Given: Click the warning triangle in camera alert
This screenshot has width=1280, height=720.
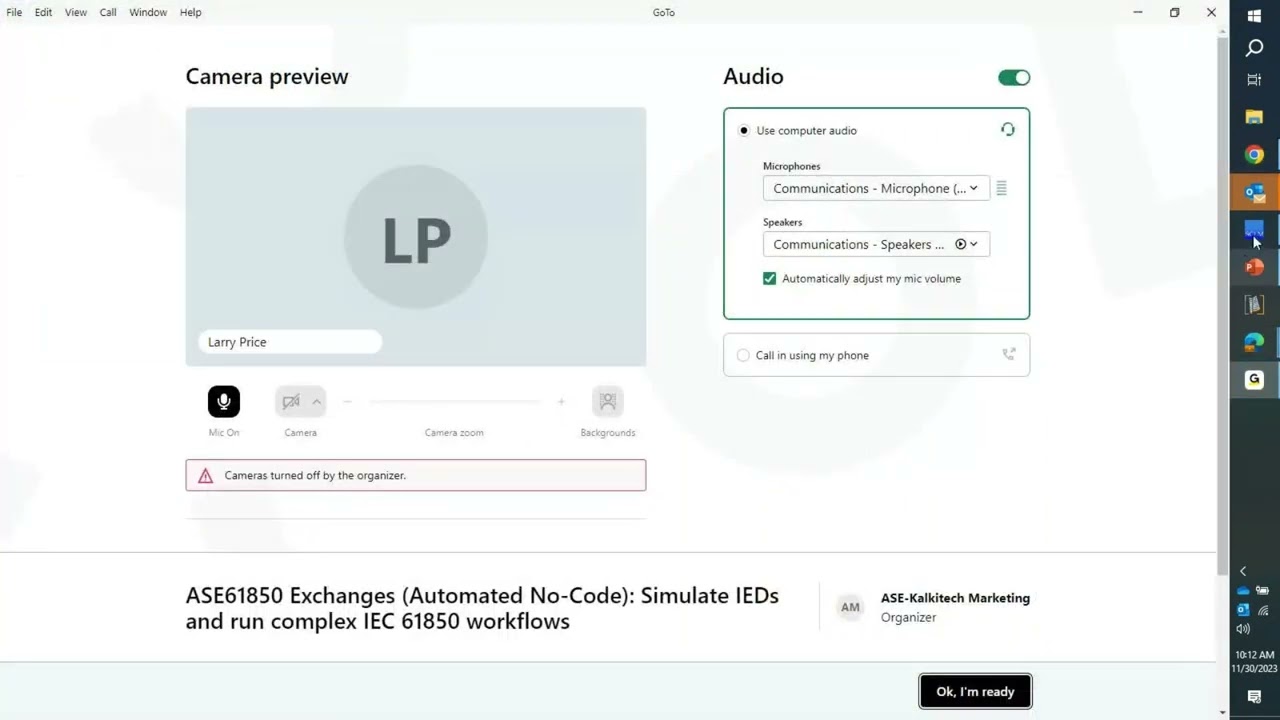Looking at the screenshot, I should tap(205, 476).
